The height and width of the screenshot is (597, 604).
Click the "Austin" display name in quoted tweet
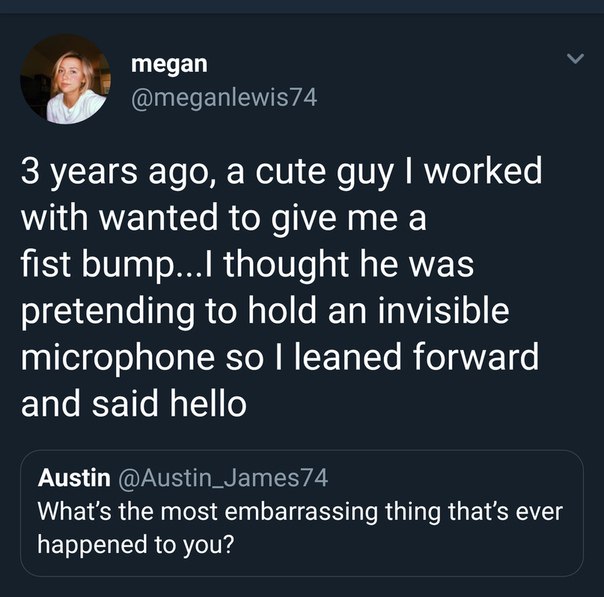tap(74, 478)
